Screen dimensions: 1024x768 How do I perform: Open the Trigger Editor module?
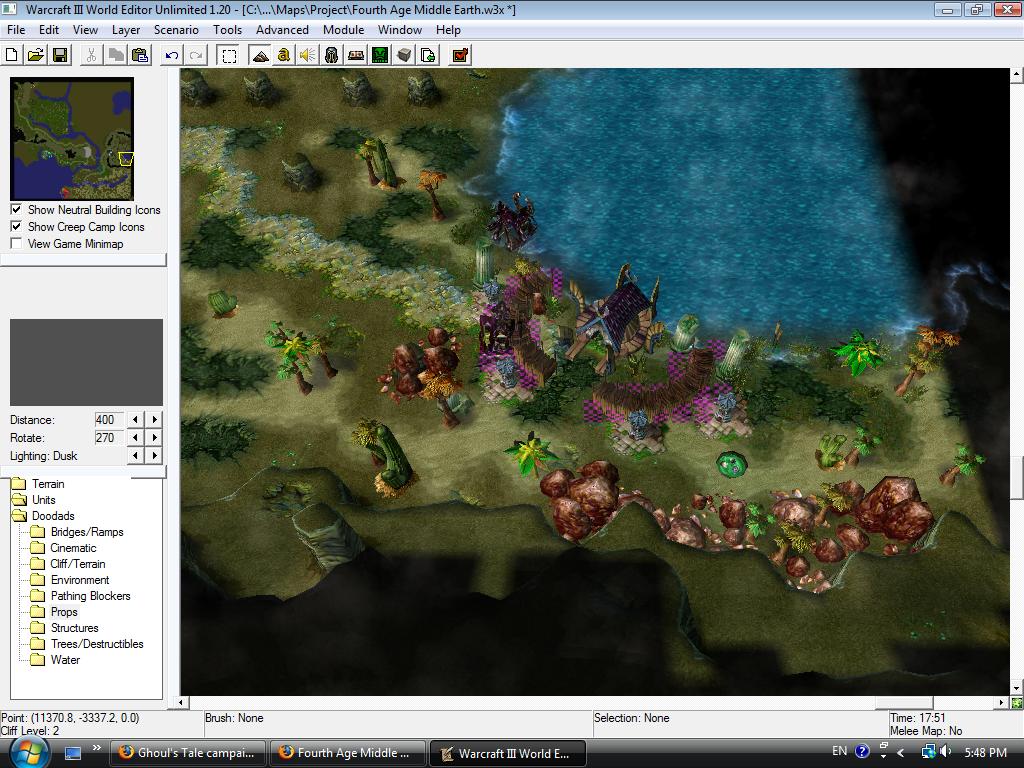(x=283, y=56)
